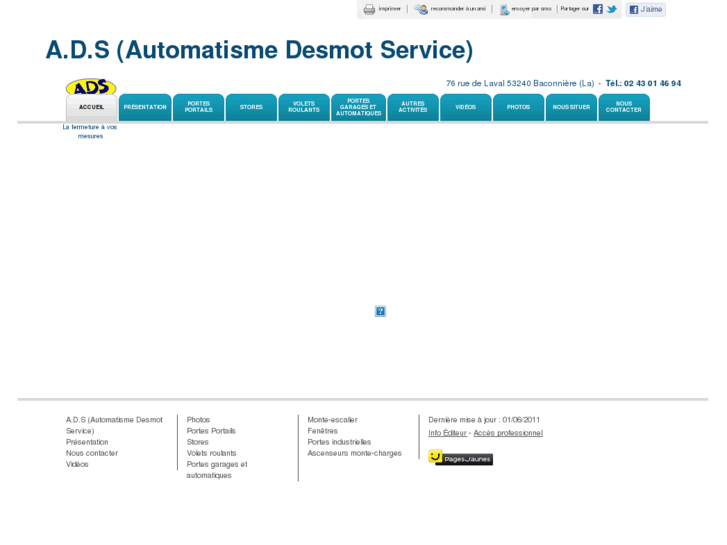Select the Accueil tab
The image size is (727, 545).
pyautogui.click(x=91, y=107)
